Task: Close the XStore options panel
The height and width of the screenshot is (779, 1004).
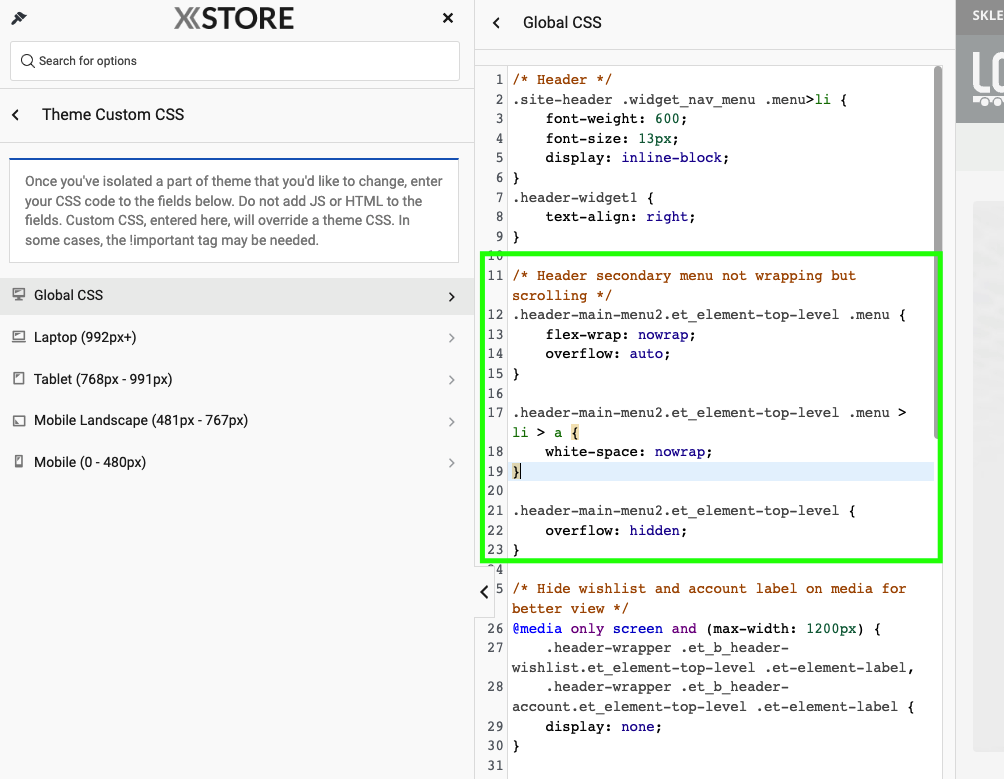Action: point(448,18)
